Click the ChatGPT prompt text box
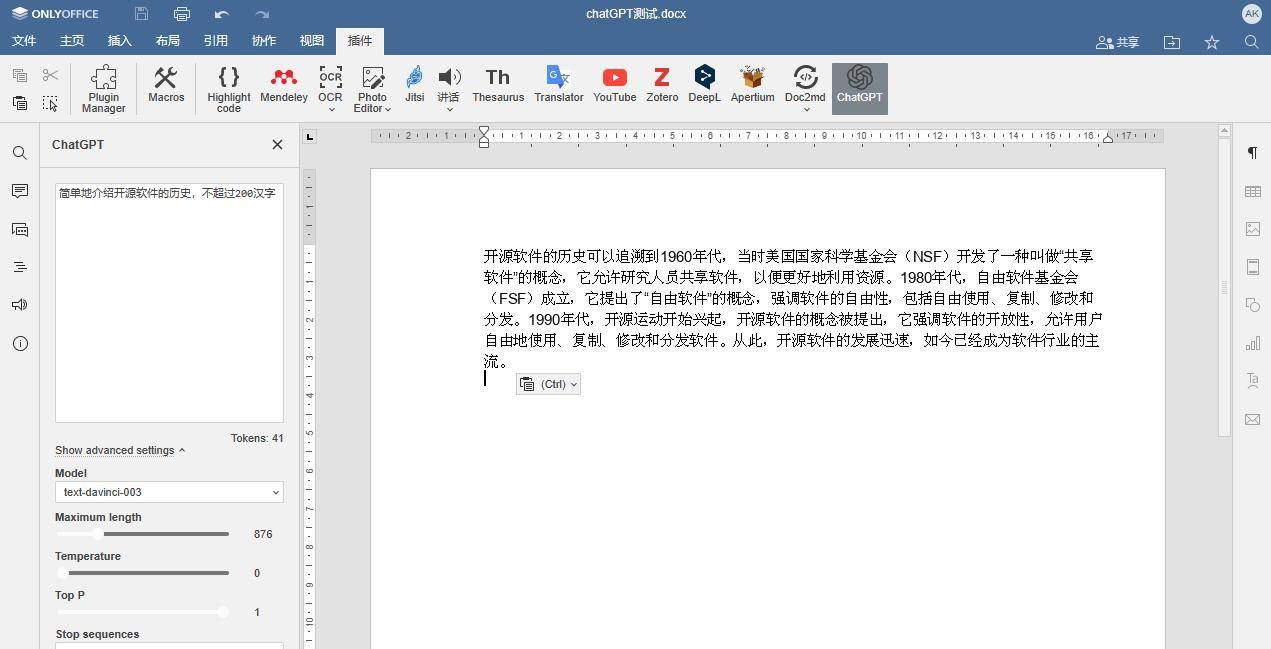 coord(169,300)
